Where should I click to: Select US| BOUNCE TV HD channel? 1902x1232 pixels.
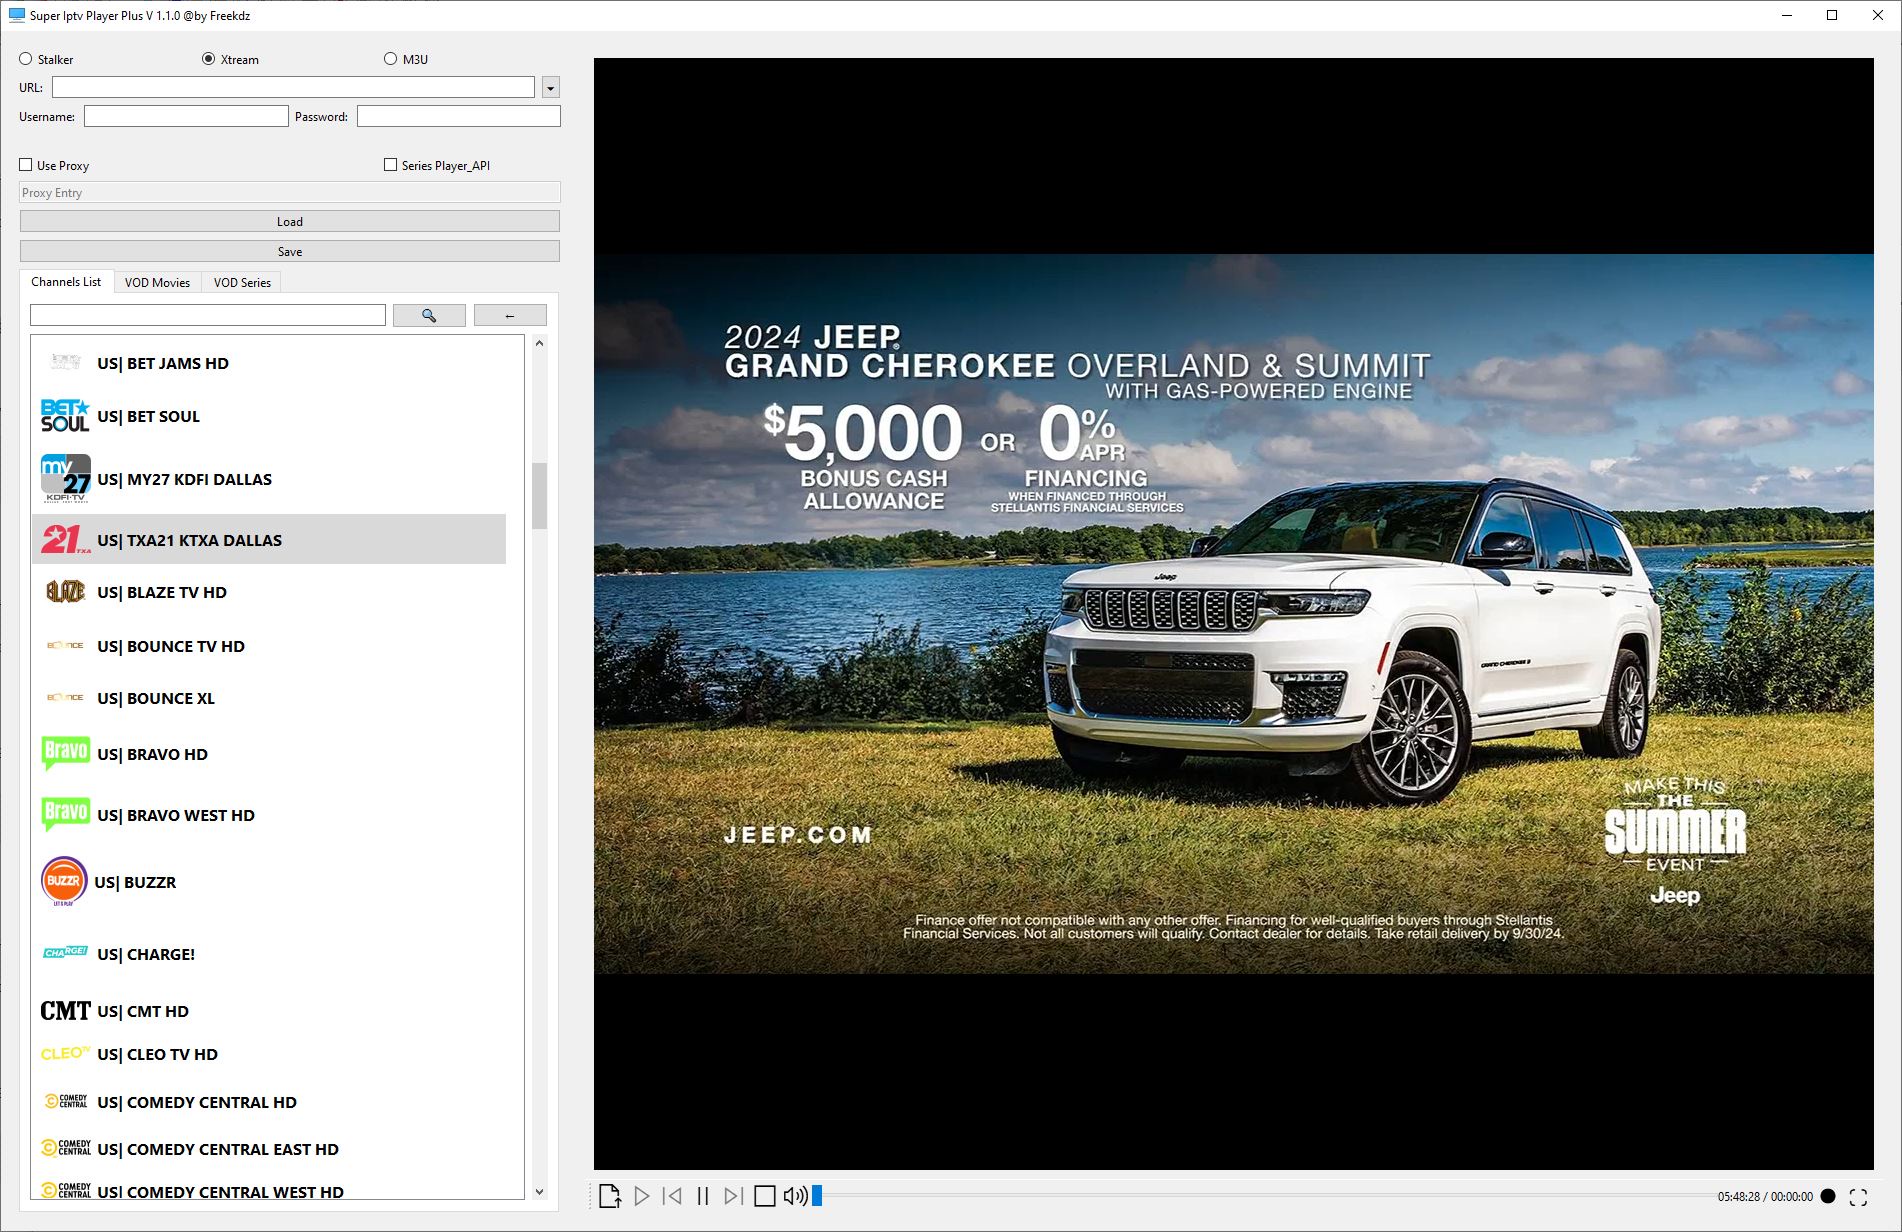pyautogui.click(x=269, y=646)
